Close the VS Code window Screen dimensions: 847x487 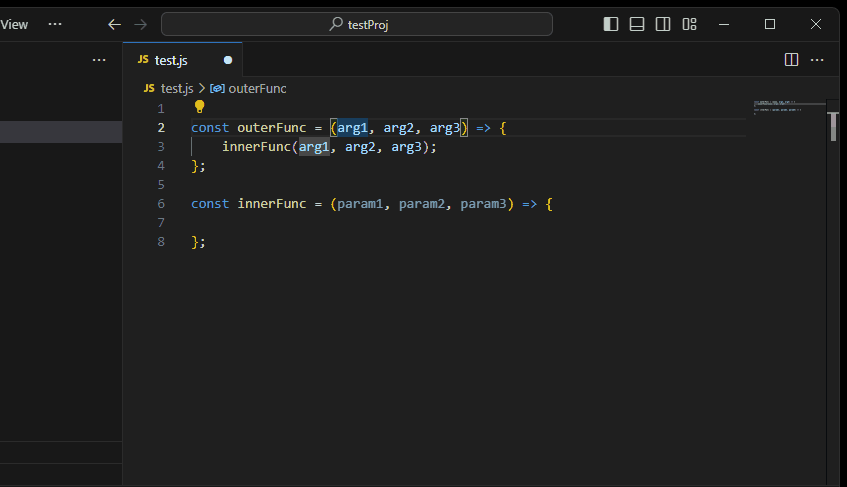click(816, 24)
